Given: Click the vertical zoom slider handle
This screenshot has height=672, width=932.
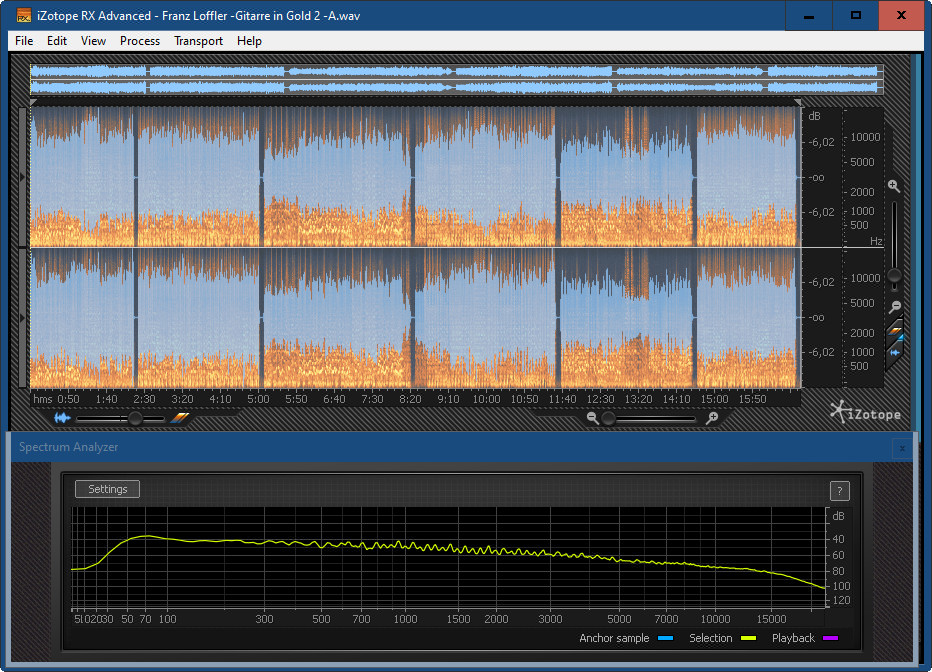Looking at the screenshot, I should coord(894,275).
